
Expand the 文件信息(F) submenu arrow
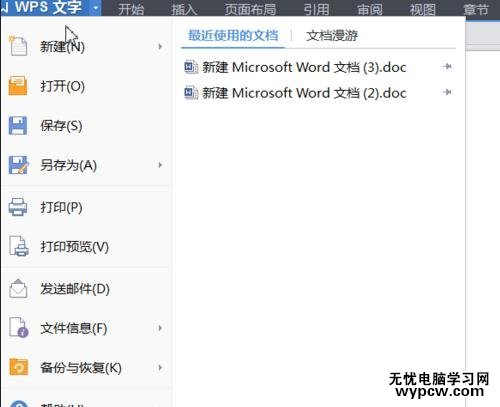coord(160,328)
